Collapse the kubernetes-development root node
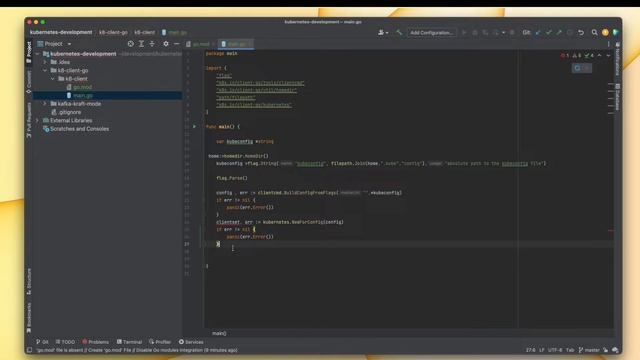The height and width of the screenshot is (360, 640). (x=38, y=54)
